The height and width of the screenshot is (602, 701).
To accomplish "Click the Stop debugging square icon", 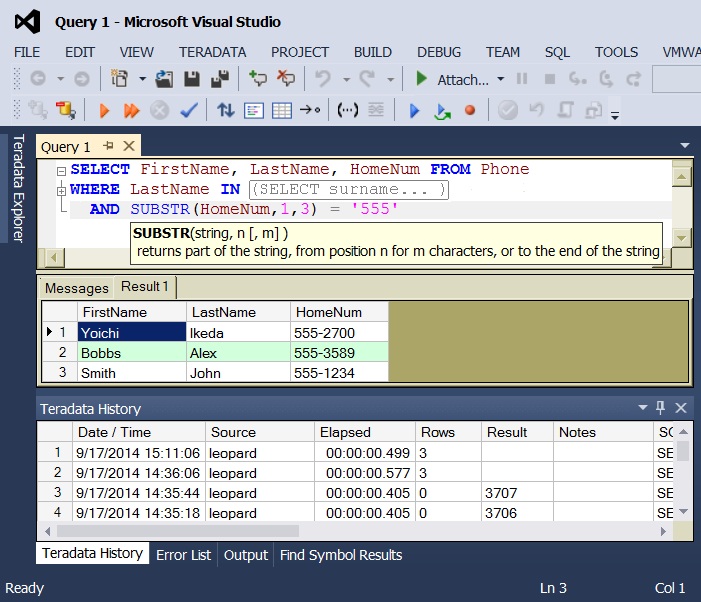I will click(550, 80).
